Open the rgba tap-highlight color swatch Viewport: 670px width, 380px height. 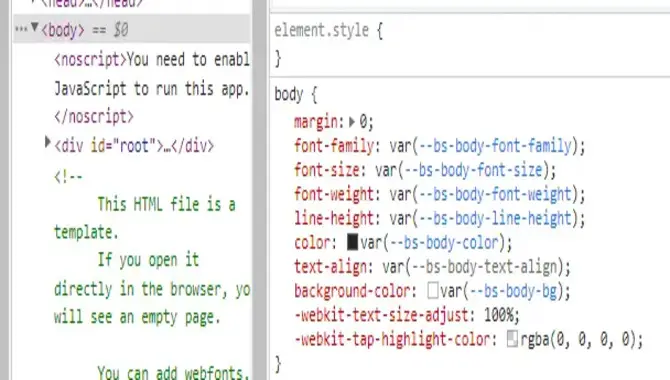coord(512,339)
